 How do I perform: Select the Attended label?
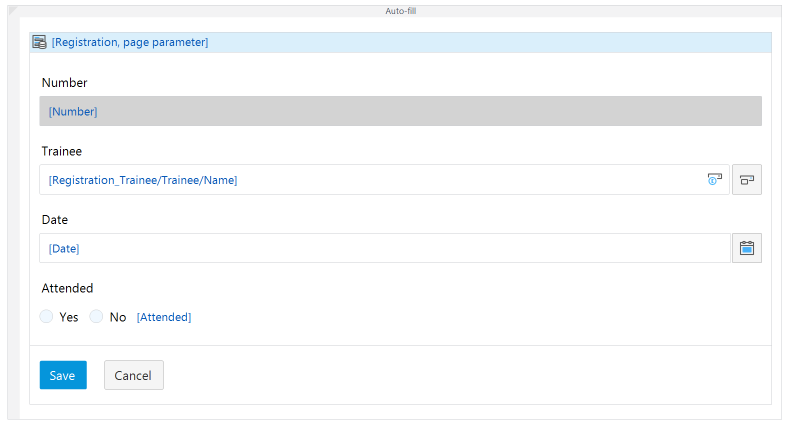tap(67, 288)
